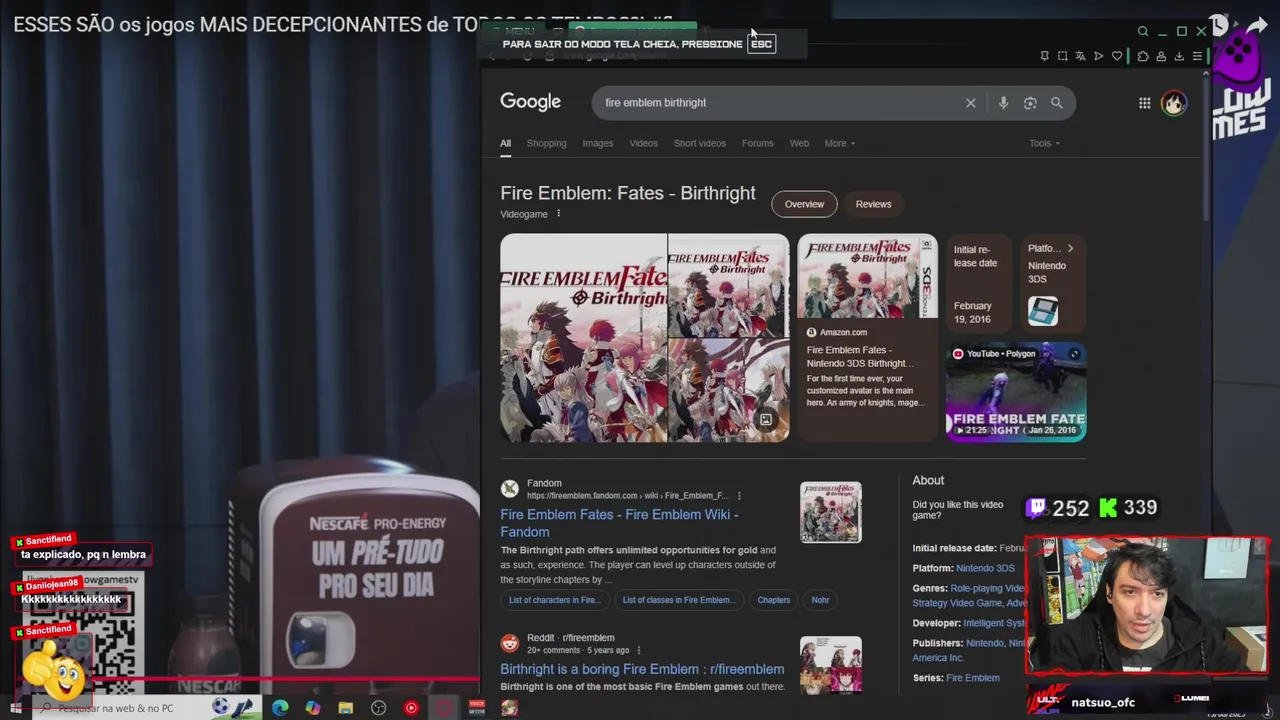The height and width of the screenshot is (720, 1280).
Task: Open Intelligent Systems developer link
Action: 994,623
